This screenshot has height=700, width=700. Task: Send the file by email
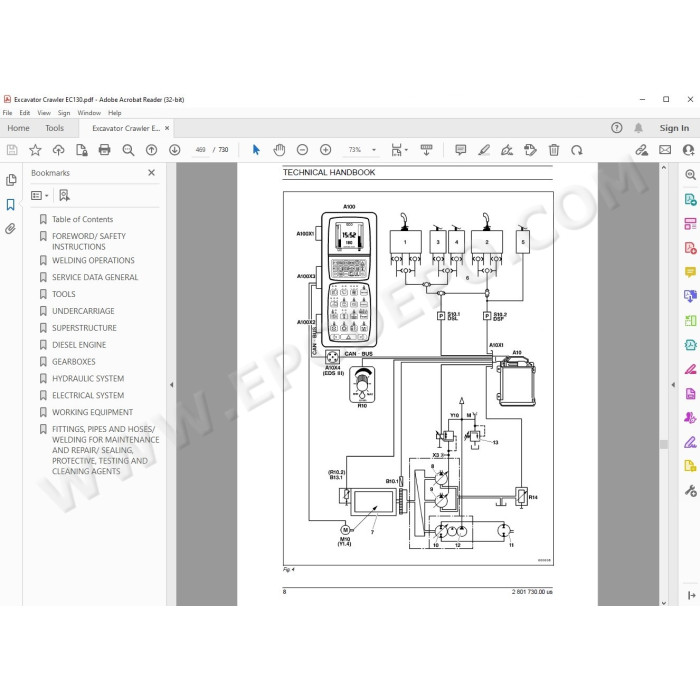coord(665,150)
